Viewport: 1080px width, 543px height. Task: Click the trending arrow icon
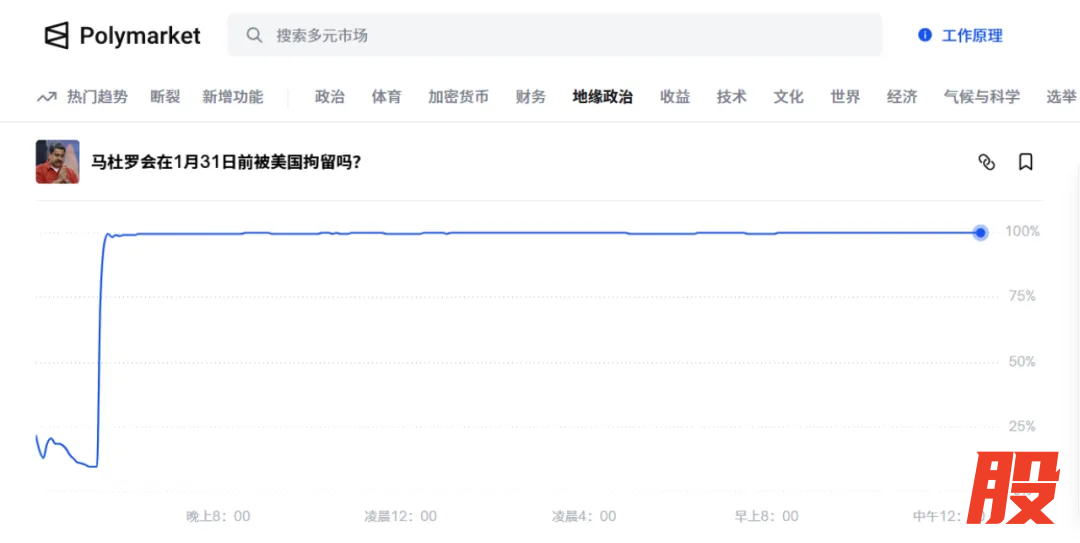[46, 97]
